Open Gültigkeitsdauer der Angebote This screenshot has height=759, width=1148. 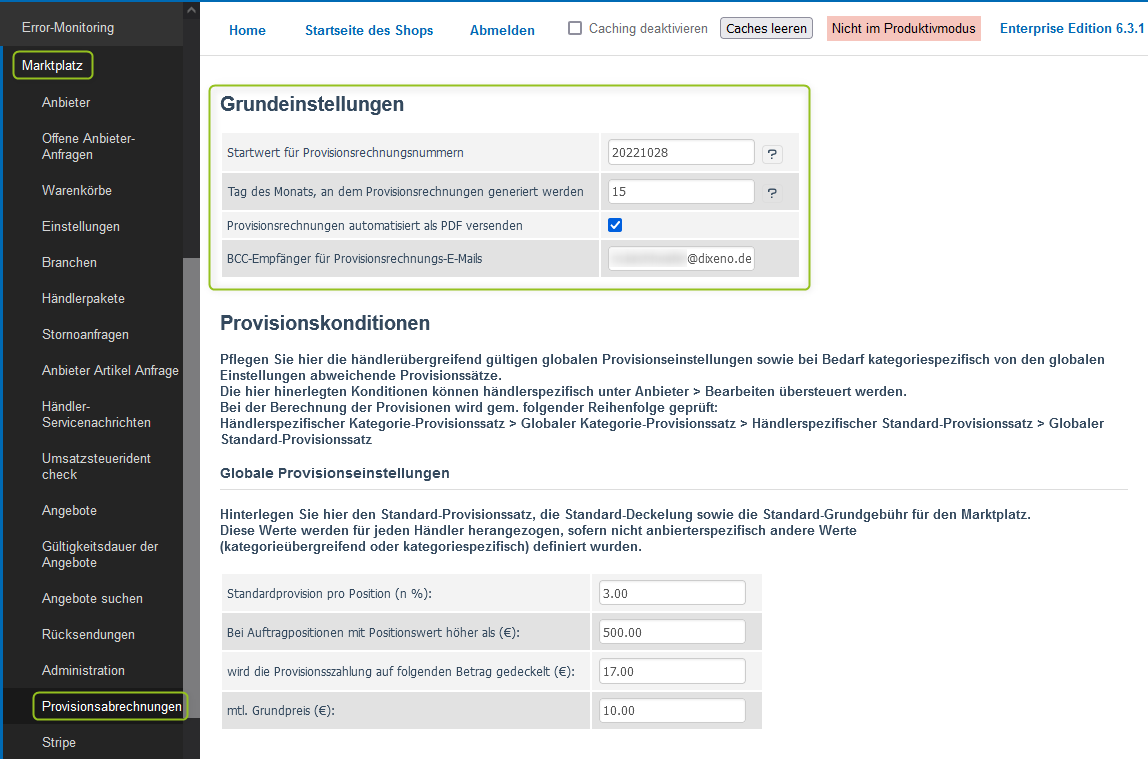click(x=100, y=554)
